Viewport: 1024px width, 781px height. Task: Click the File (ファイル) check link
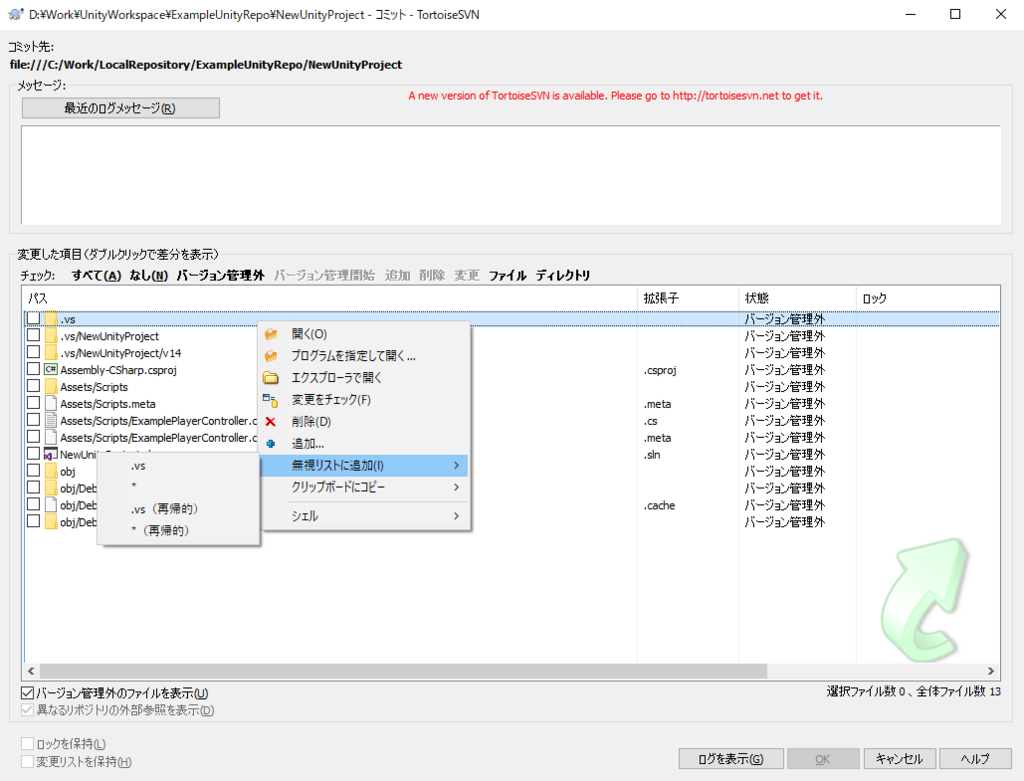507,276
